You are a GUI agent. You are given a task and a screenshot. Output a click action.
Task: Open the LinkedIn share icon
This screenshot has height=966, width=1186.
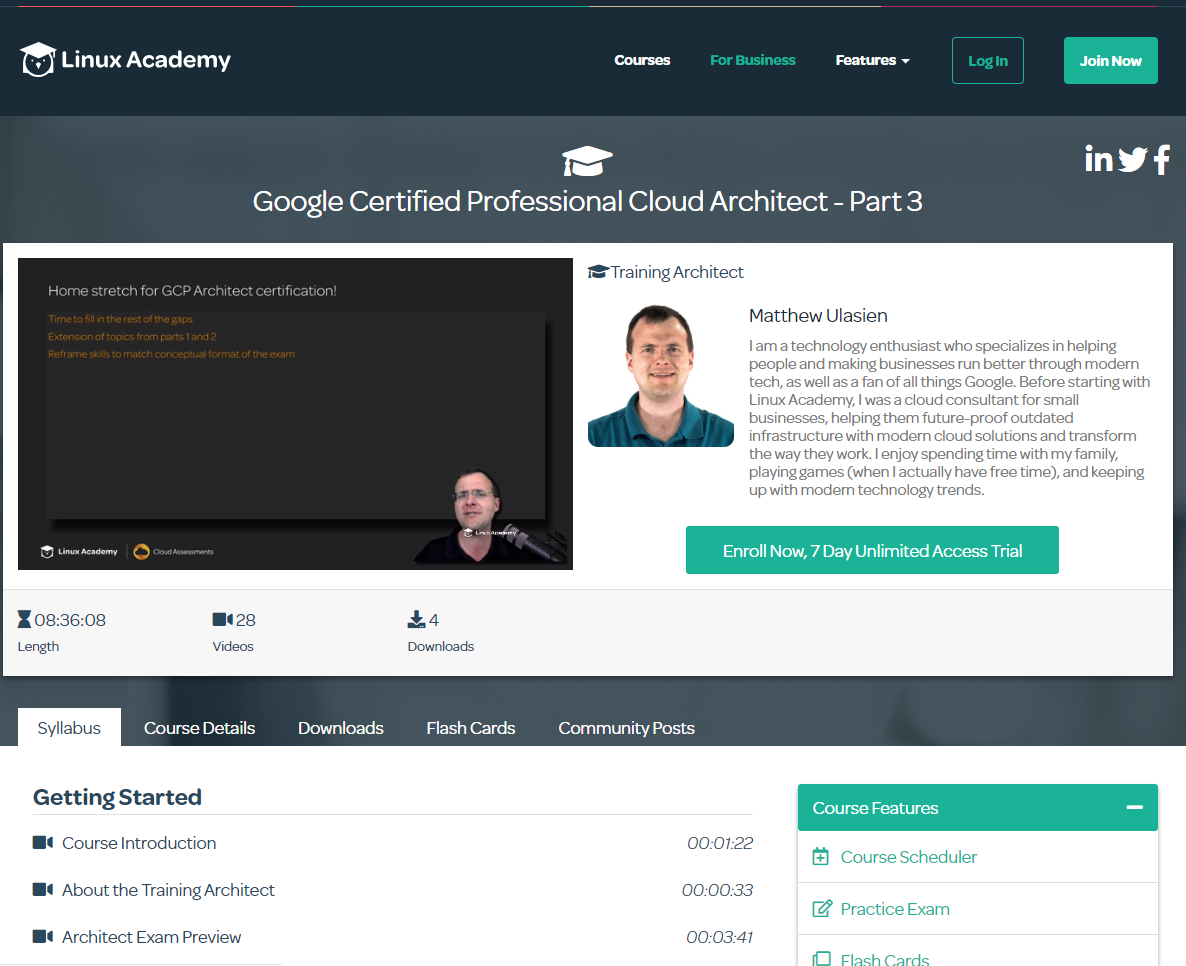[1098, 159]
